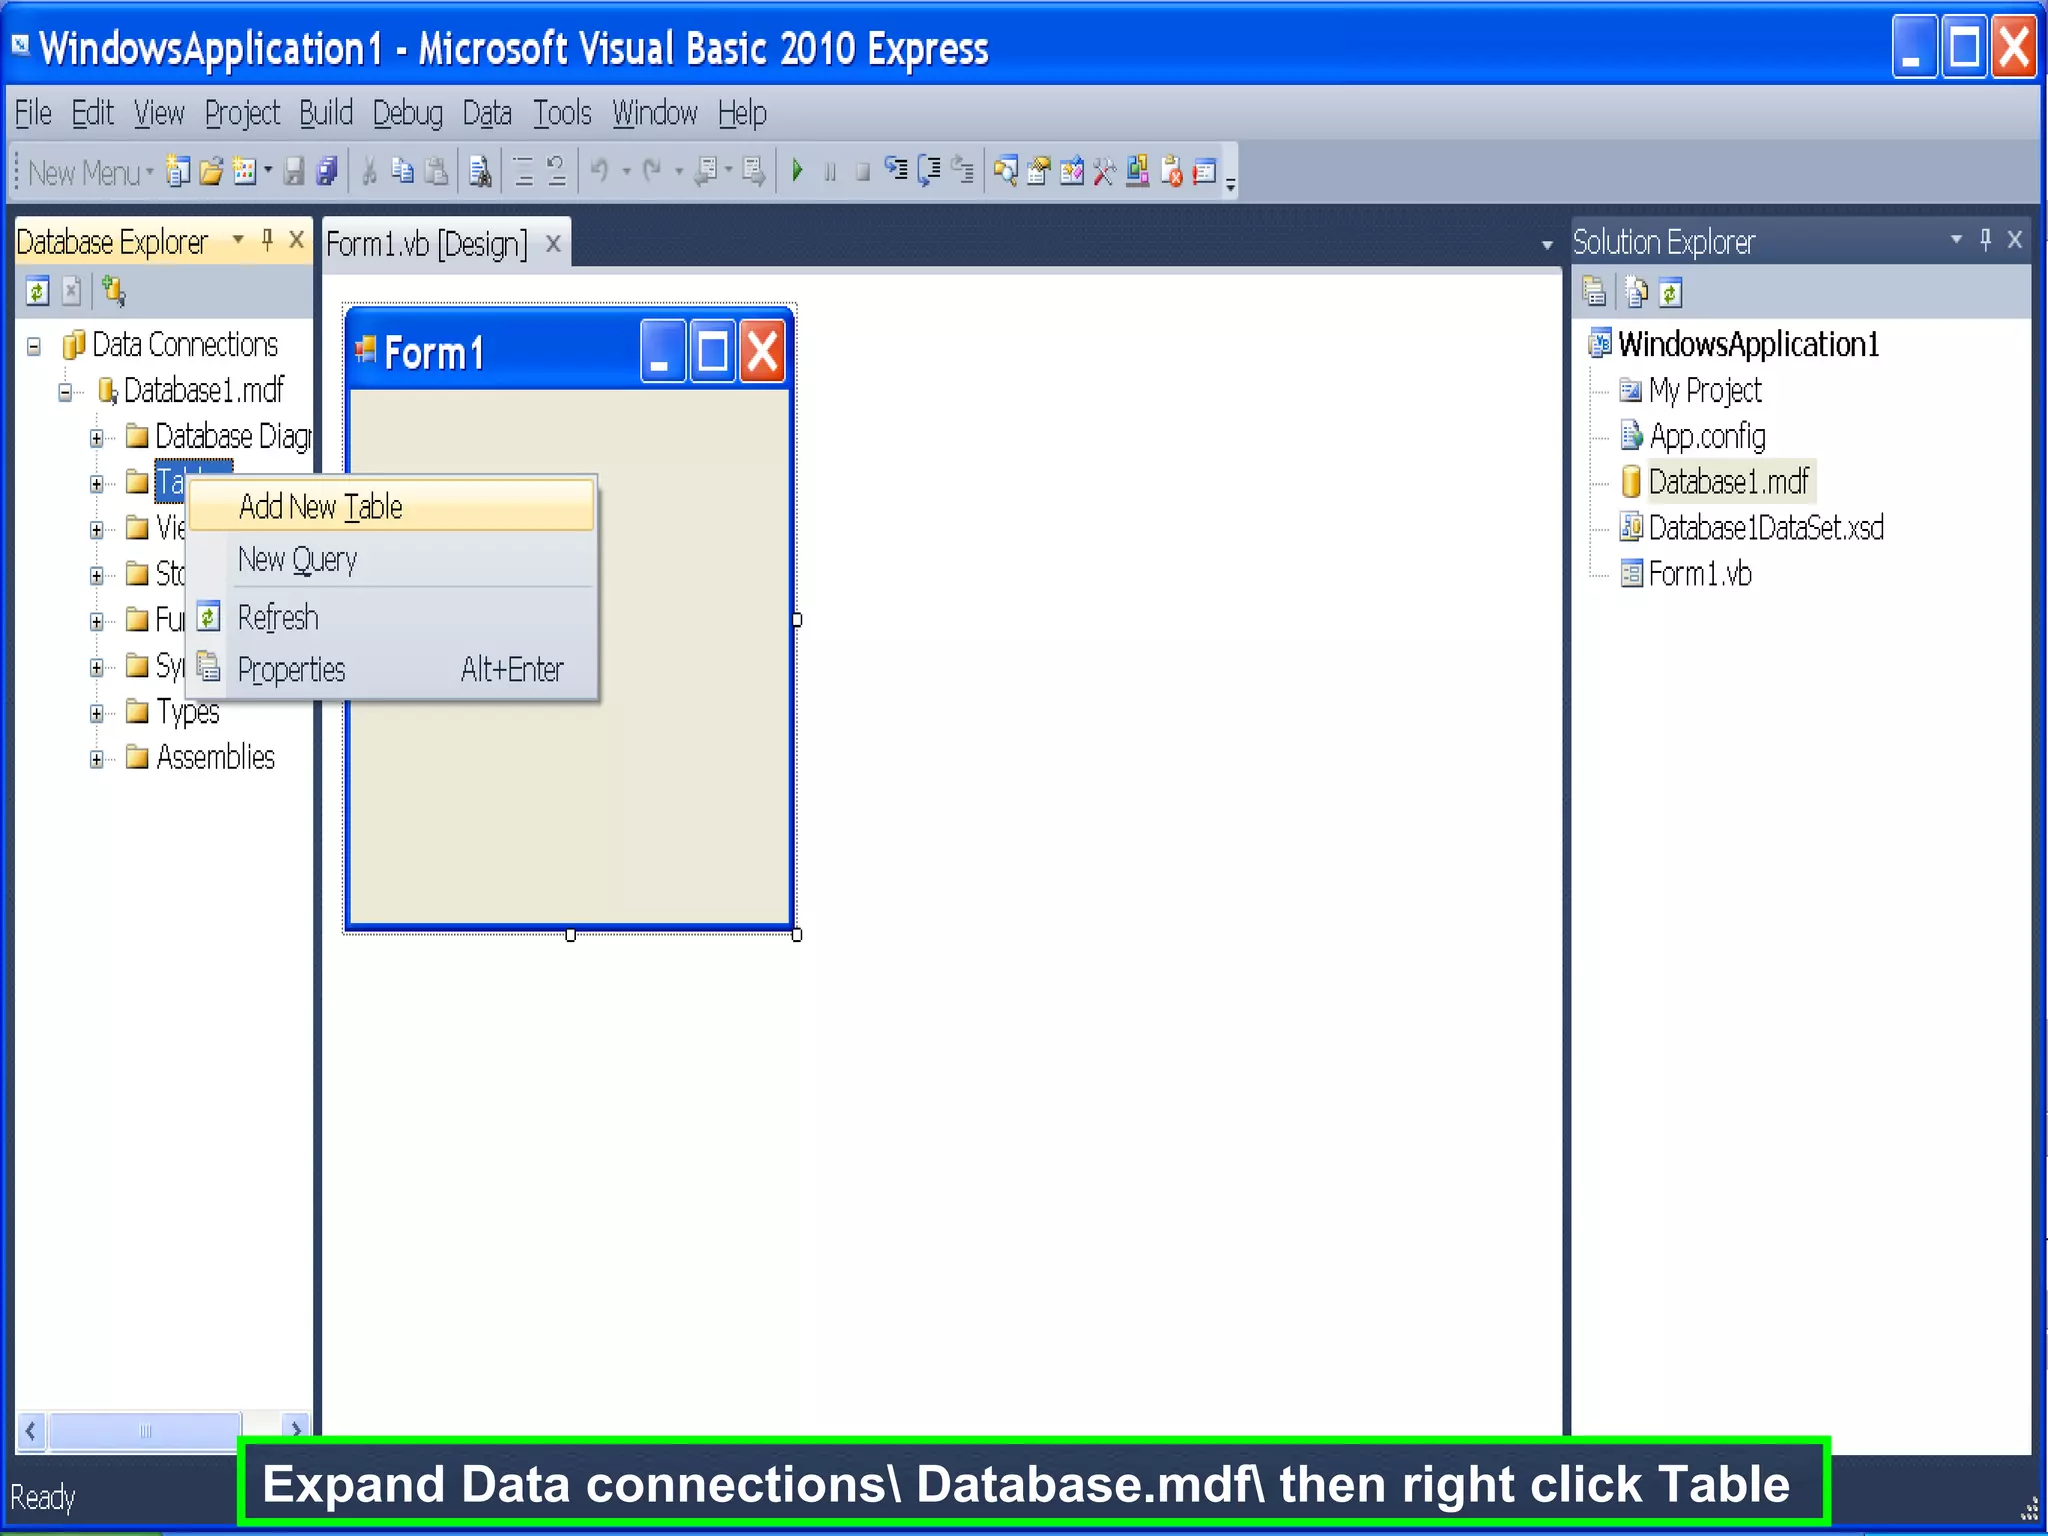Click the Connect to Database icon

(113, 291)
